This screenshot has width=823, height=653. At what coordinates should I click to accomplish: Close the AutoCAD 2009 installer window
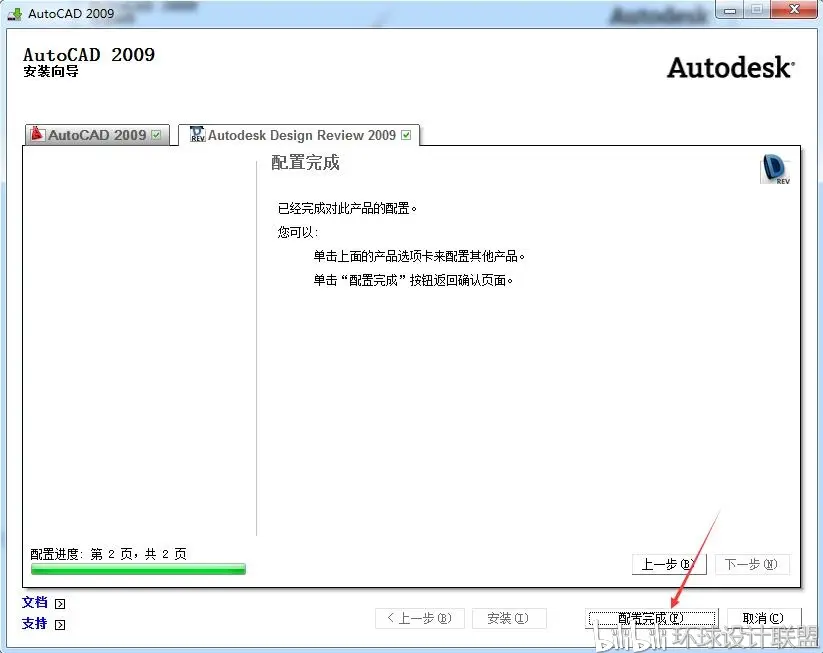click(x=795, y=9)
